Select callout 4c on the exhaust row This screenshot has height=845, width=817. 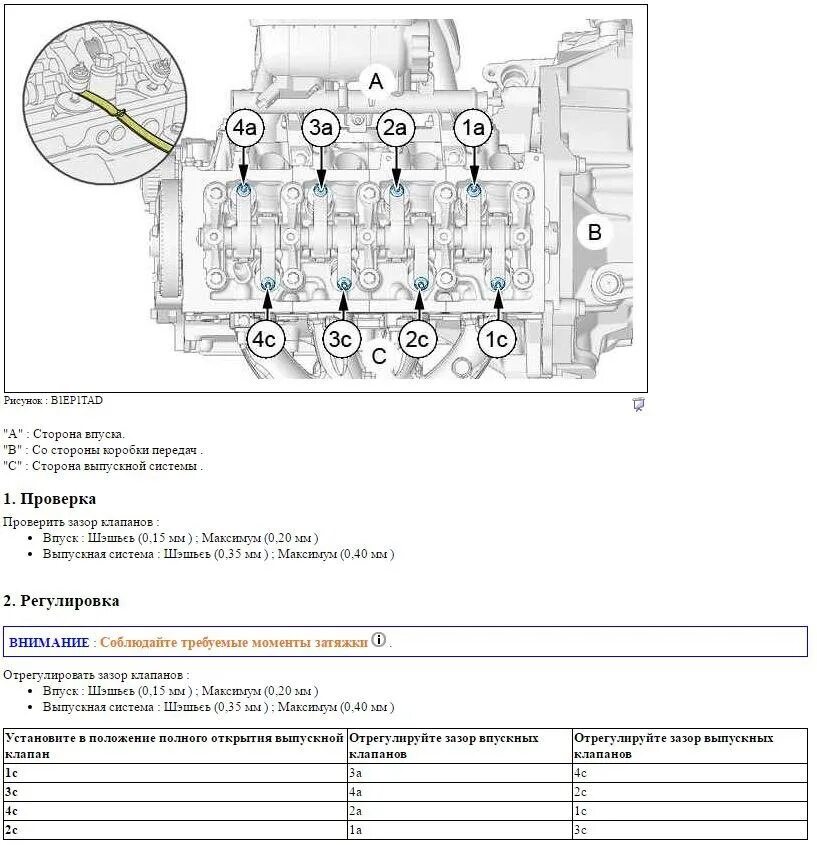click(265, 340)
